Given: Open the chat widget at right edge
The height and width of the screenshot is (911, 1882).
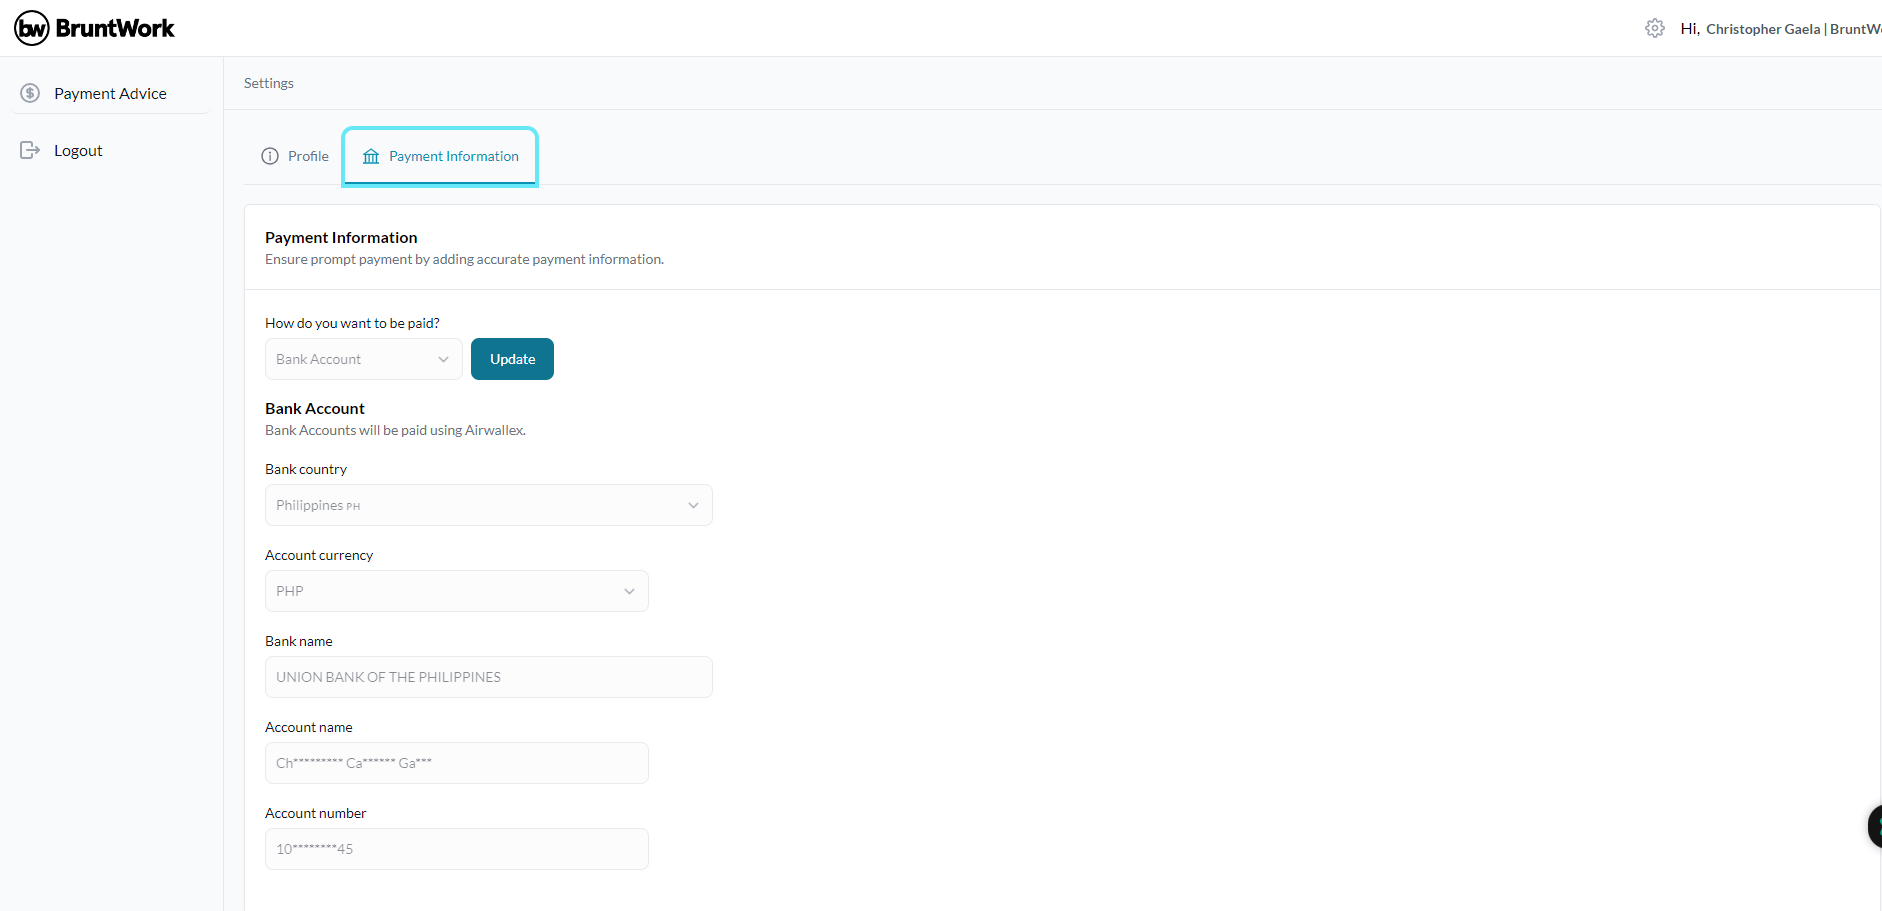Looking at the screenshot, I should pos(1875,826).
